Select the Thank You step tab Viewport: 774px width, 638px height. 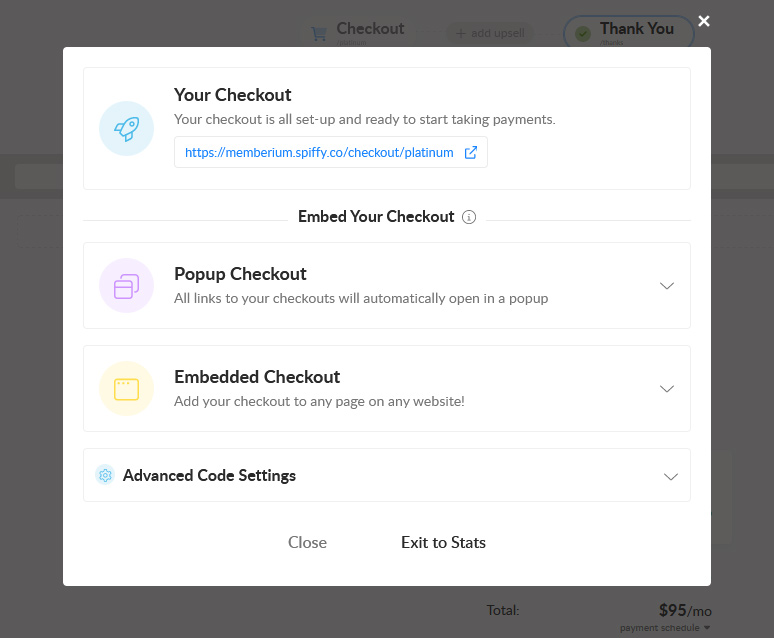tap(629, 33)
